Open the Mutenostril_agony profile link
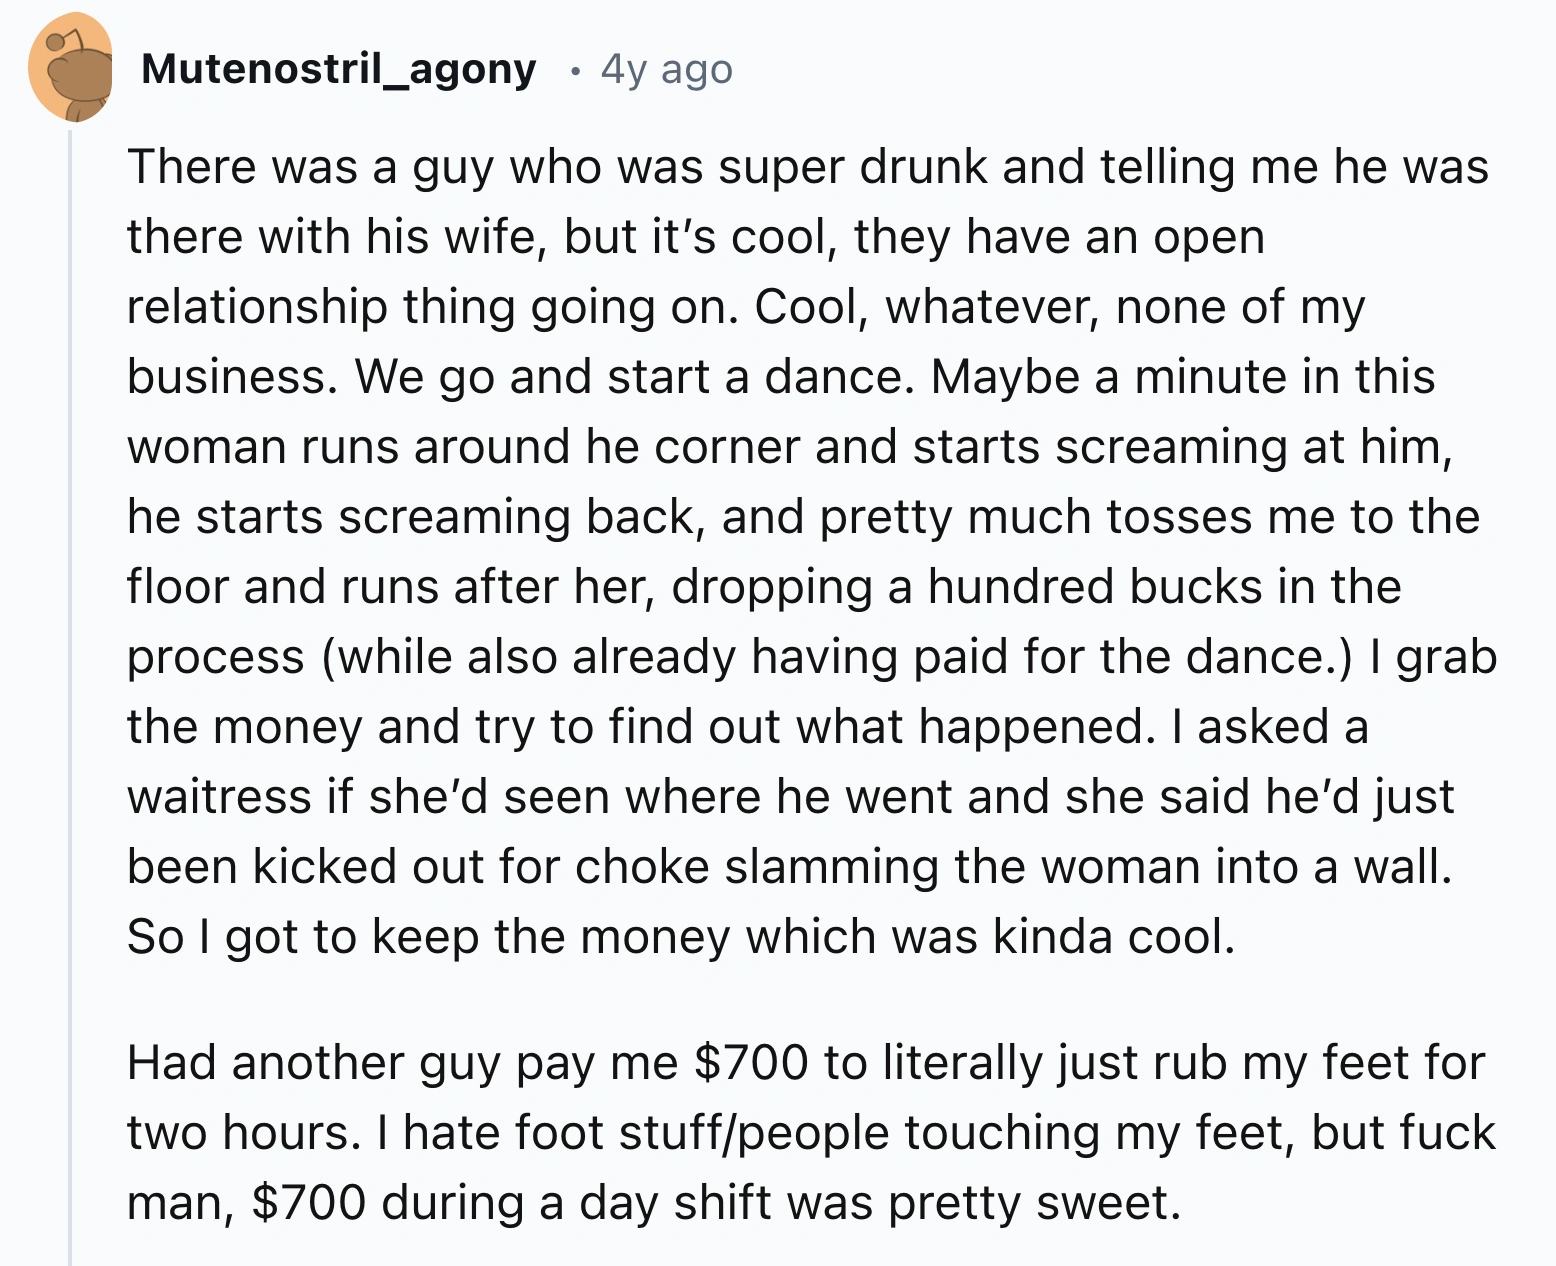The width and height of the screenshot is (1556, 1266). click(339, 69)
